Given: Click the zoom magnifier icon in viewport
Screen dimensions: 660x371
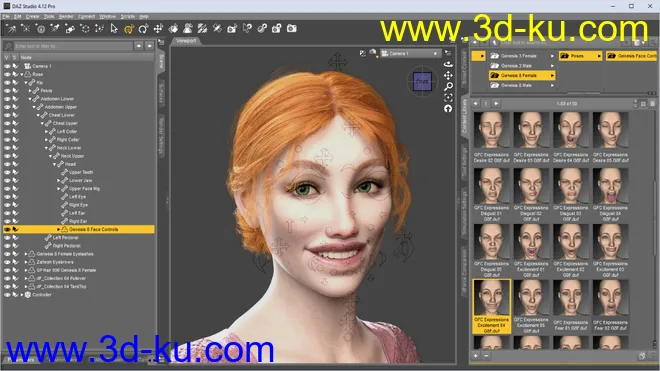Looking at the screenshot, I should 448,86.
